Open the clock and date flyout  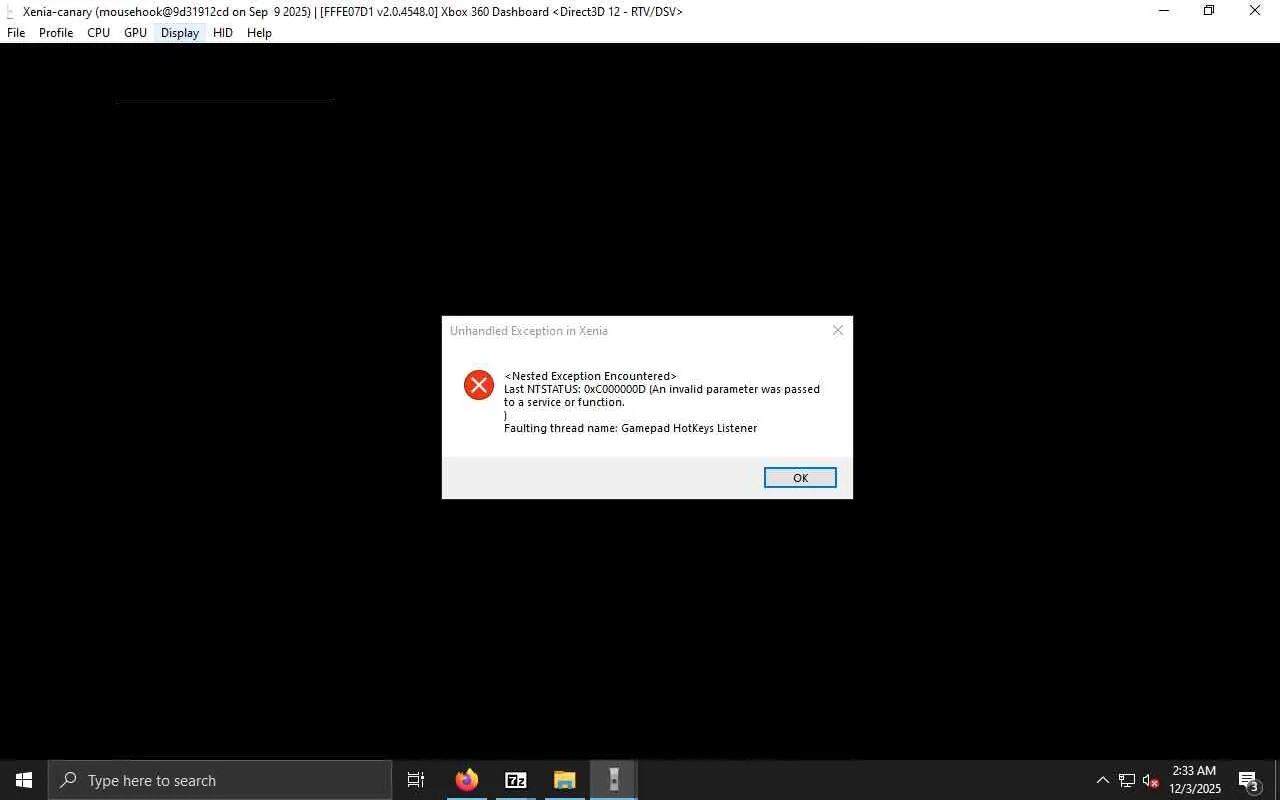1195,780
